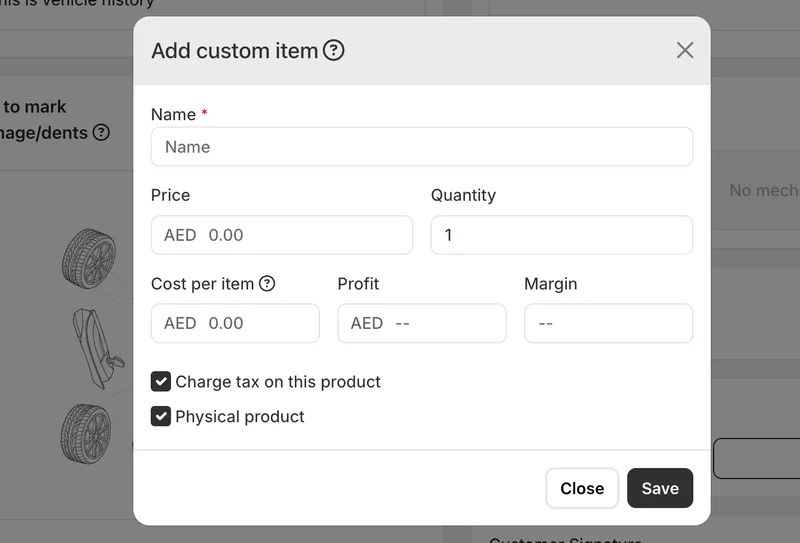This screenshot has height=543, width=800.
Task: Uncheck the Physical product checkbox
Action: click(x=161, y=416)
